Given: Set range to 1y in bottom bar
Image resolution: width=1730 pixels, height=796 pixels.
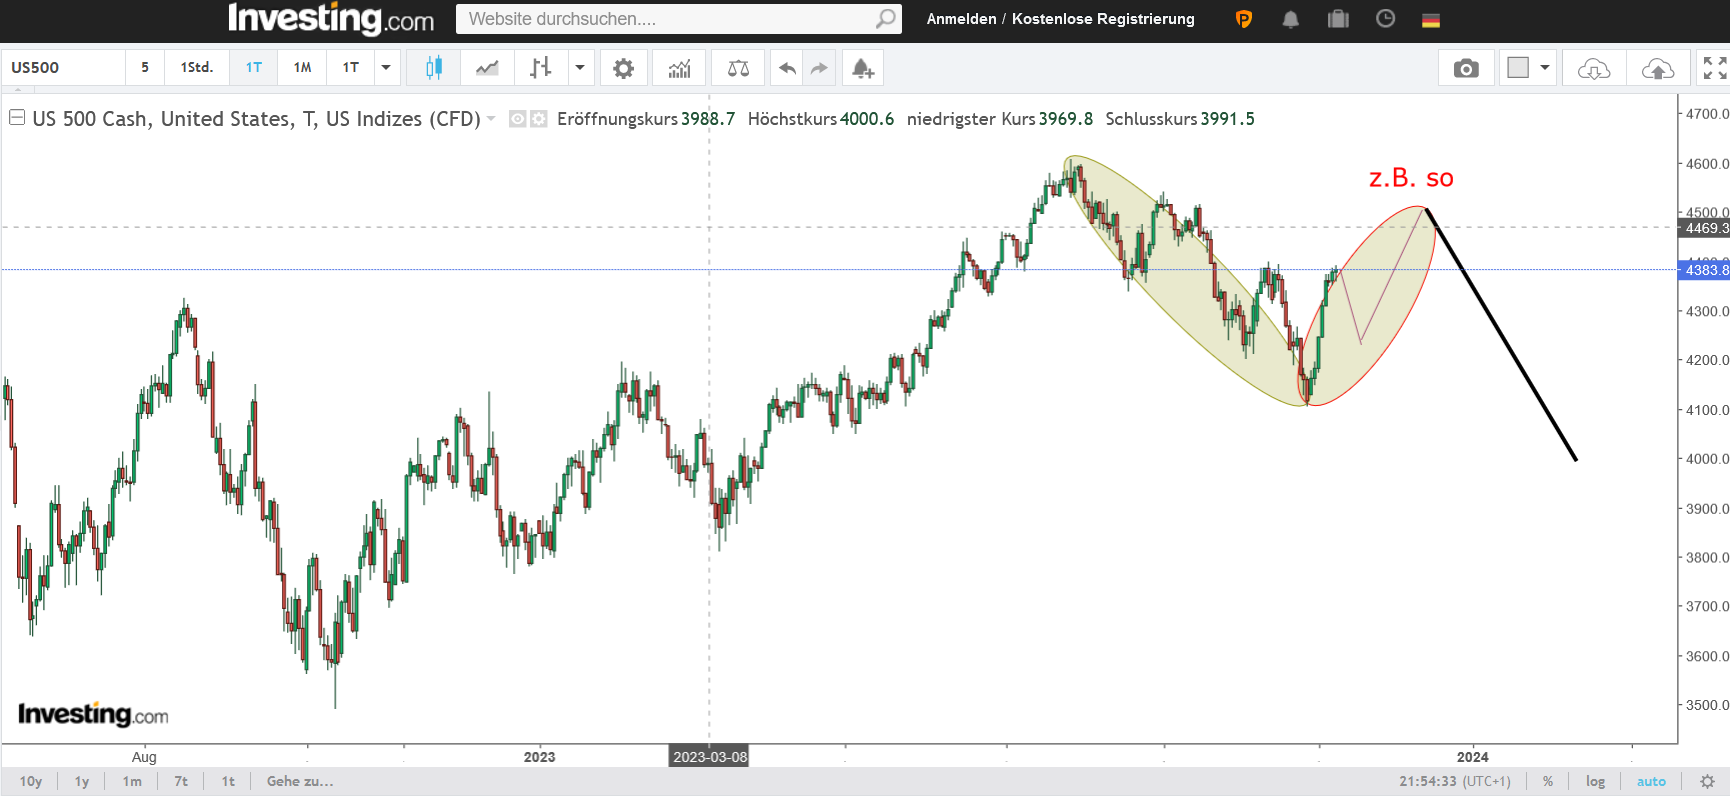Looking at the screenshot, I should (82, 781).
